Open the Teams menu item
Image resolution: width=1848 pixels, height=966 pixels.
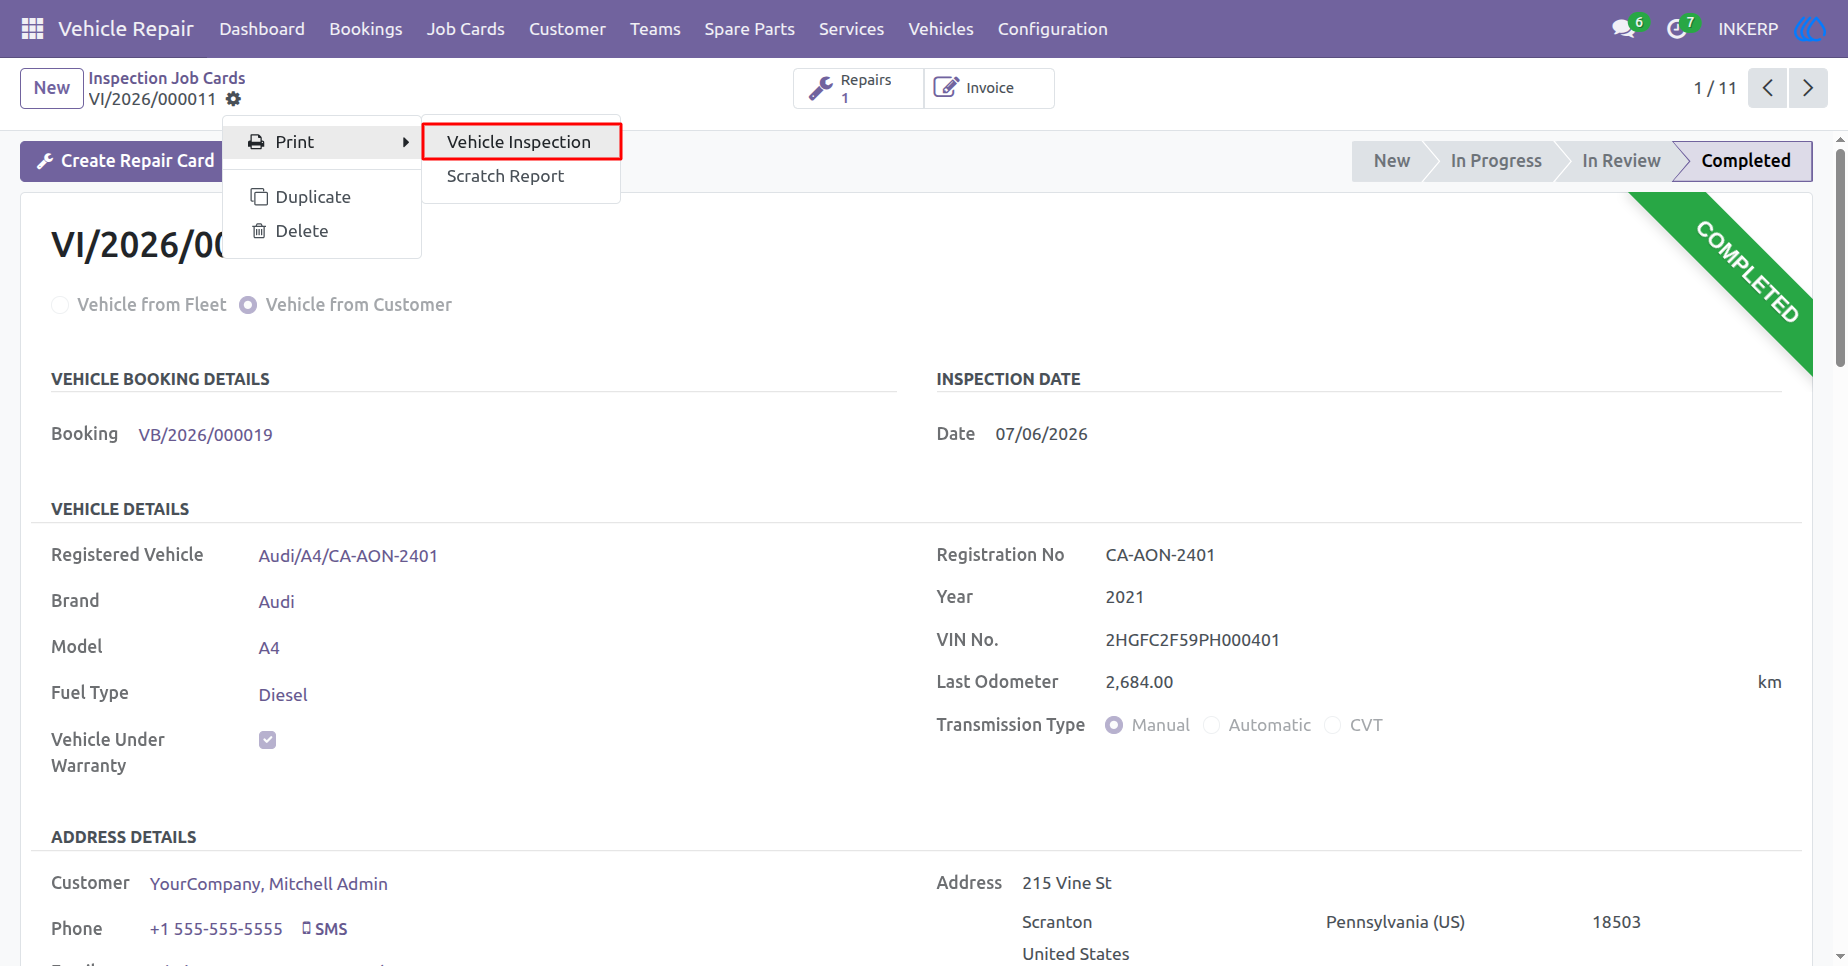655,29
